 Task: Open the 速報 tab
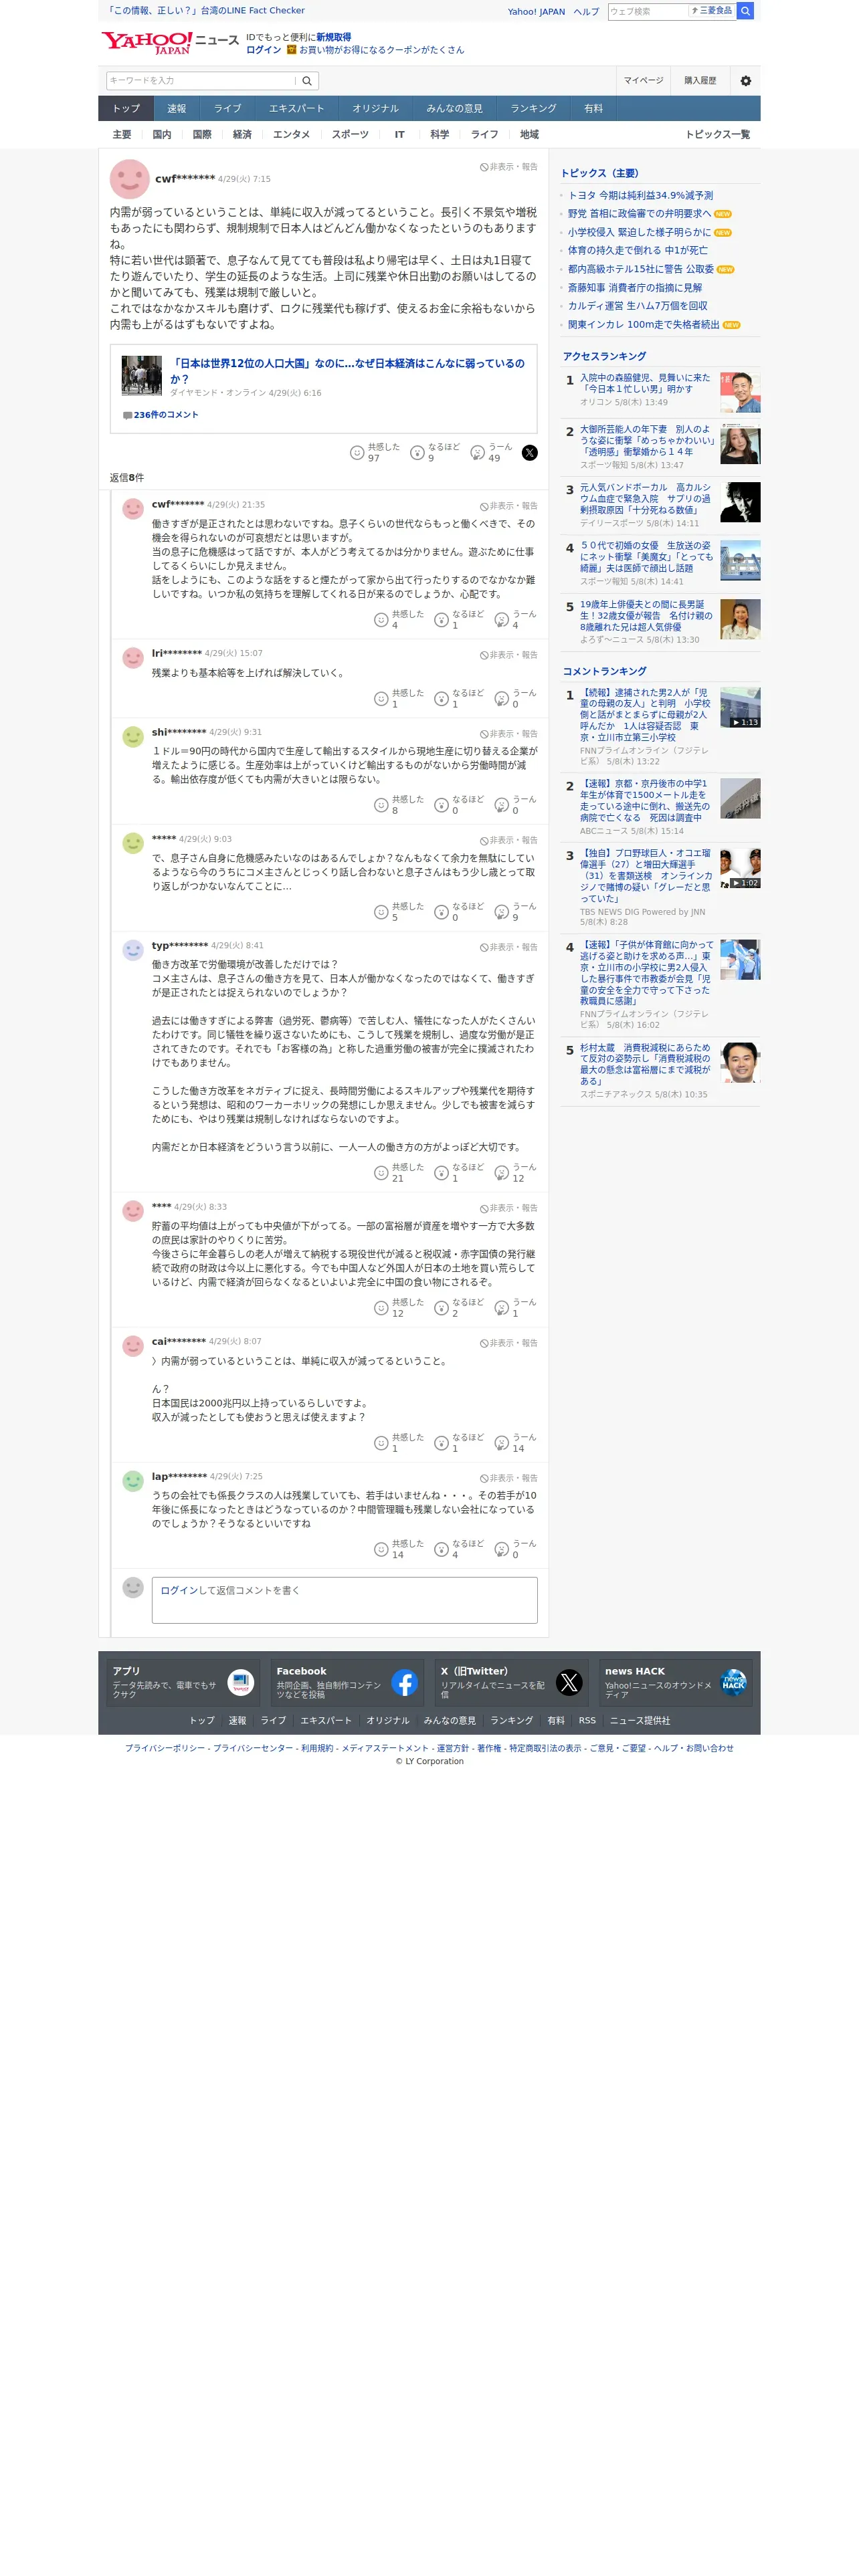coord(177,109)
